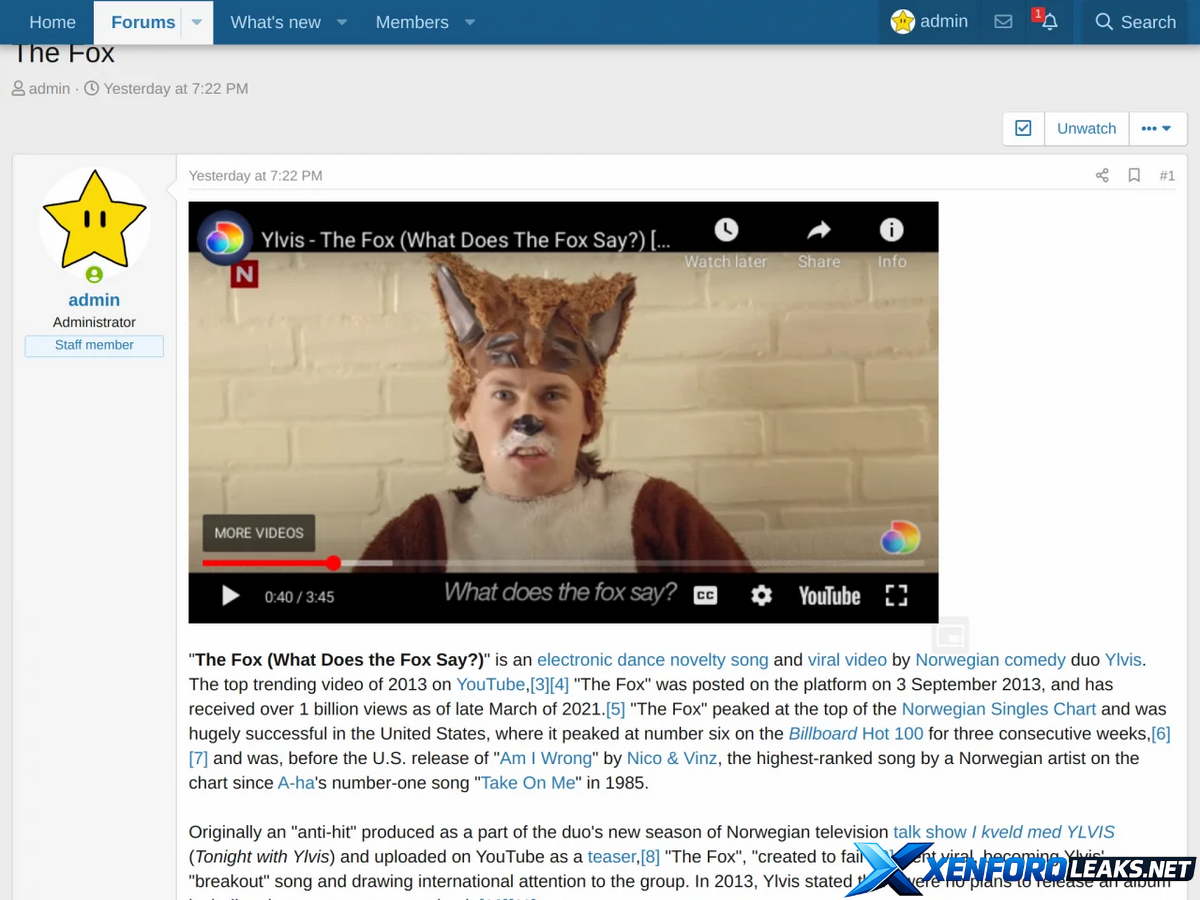
Task: Open the Members navigation tab
Action: [x=412, y=22]
